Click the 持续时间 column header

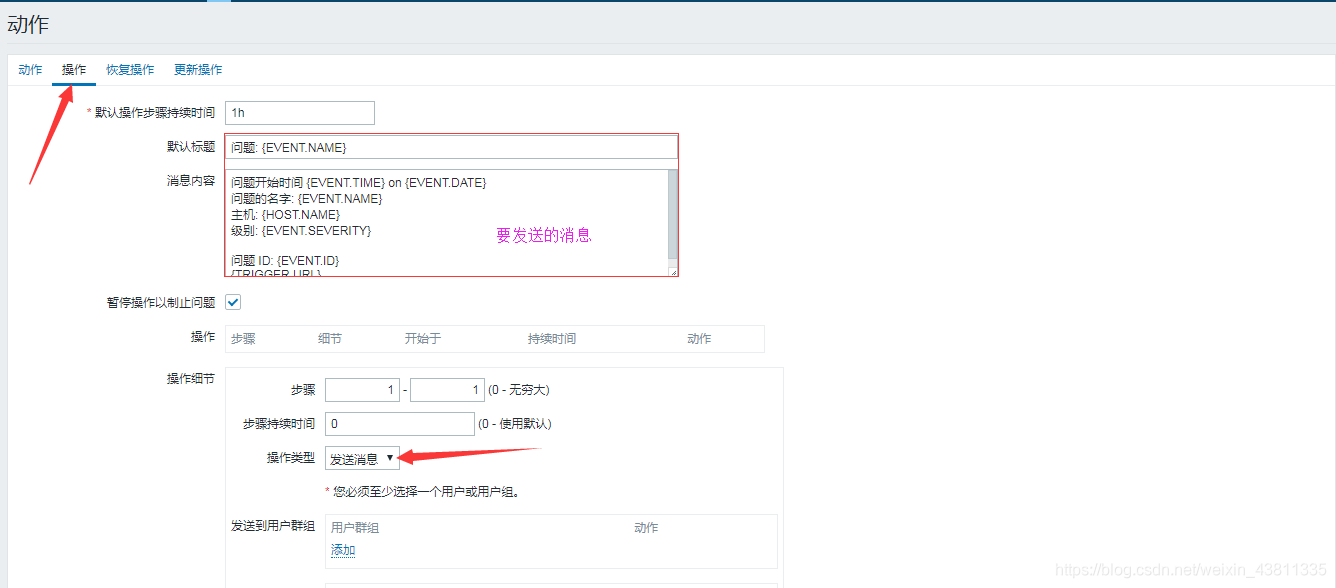point(552,339)
